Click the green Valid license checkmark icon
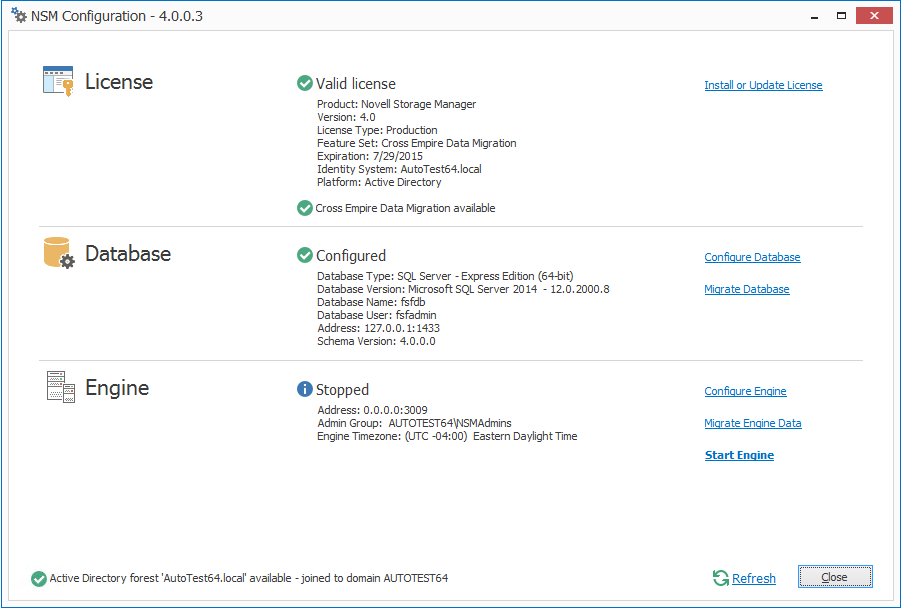Image resolution: width=904 pixels, height=610 pixels. (305, 84)
